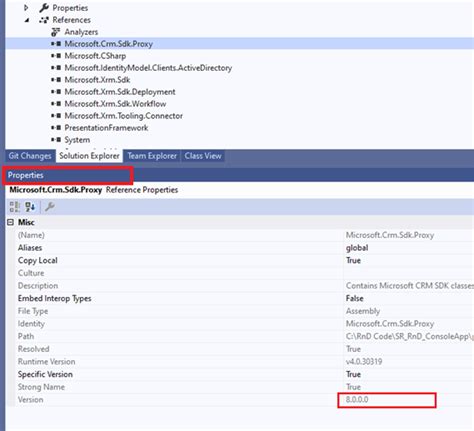Open the Team Explorer tab
Image resolution: width=474 pixels, height=431 pixels.
[x=152, y=156]
